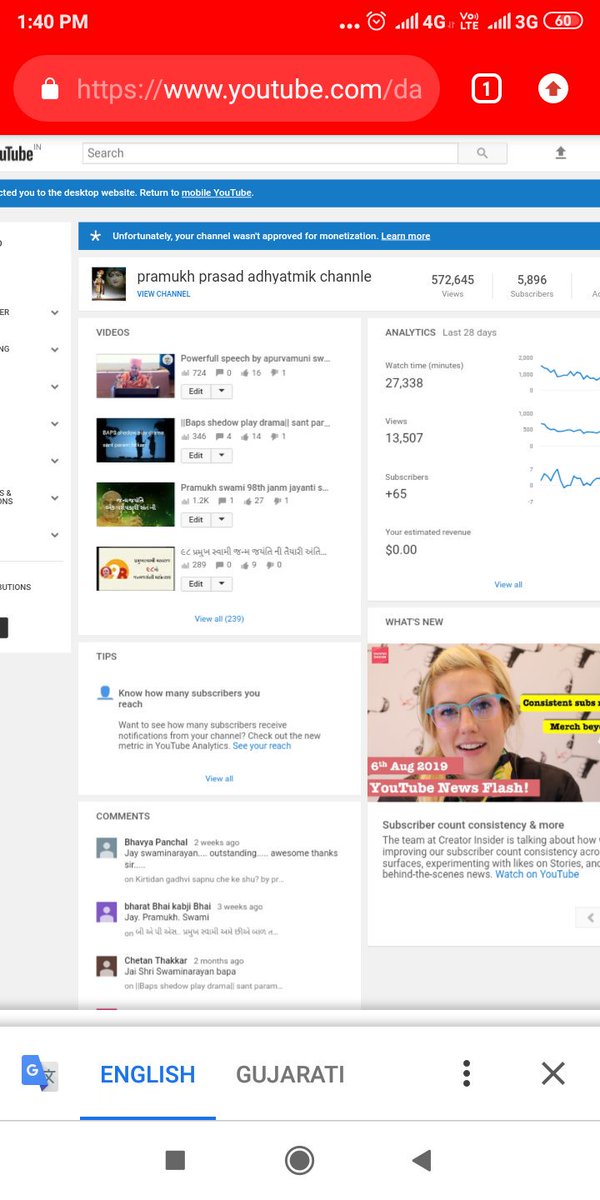Open Edit dropdown arrow for the fourth Gujarati video
The width and height of the screenshot is (600, 1200).
[x=222, y=583]
